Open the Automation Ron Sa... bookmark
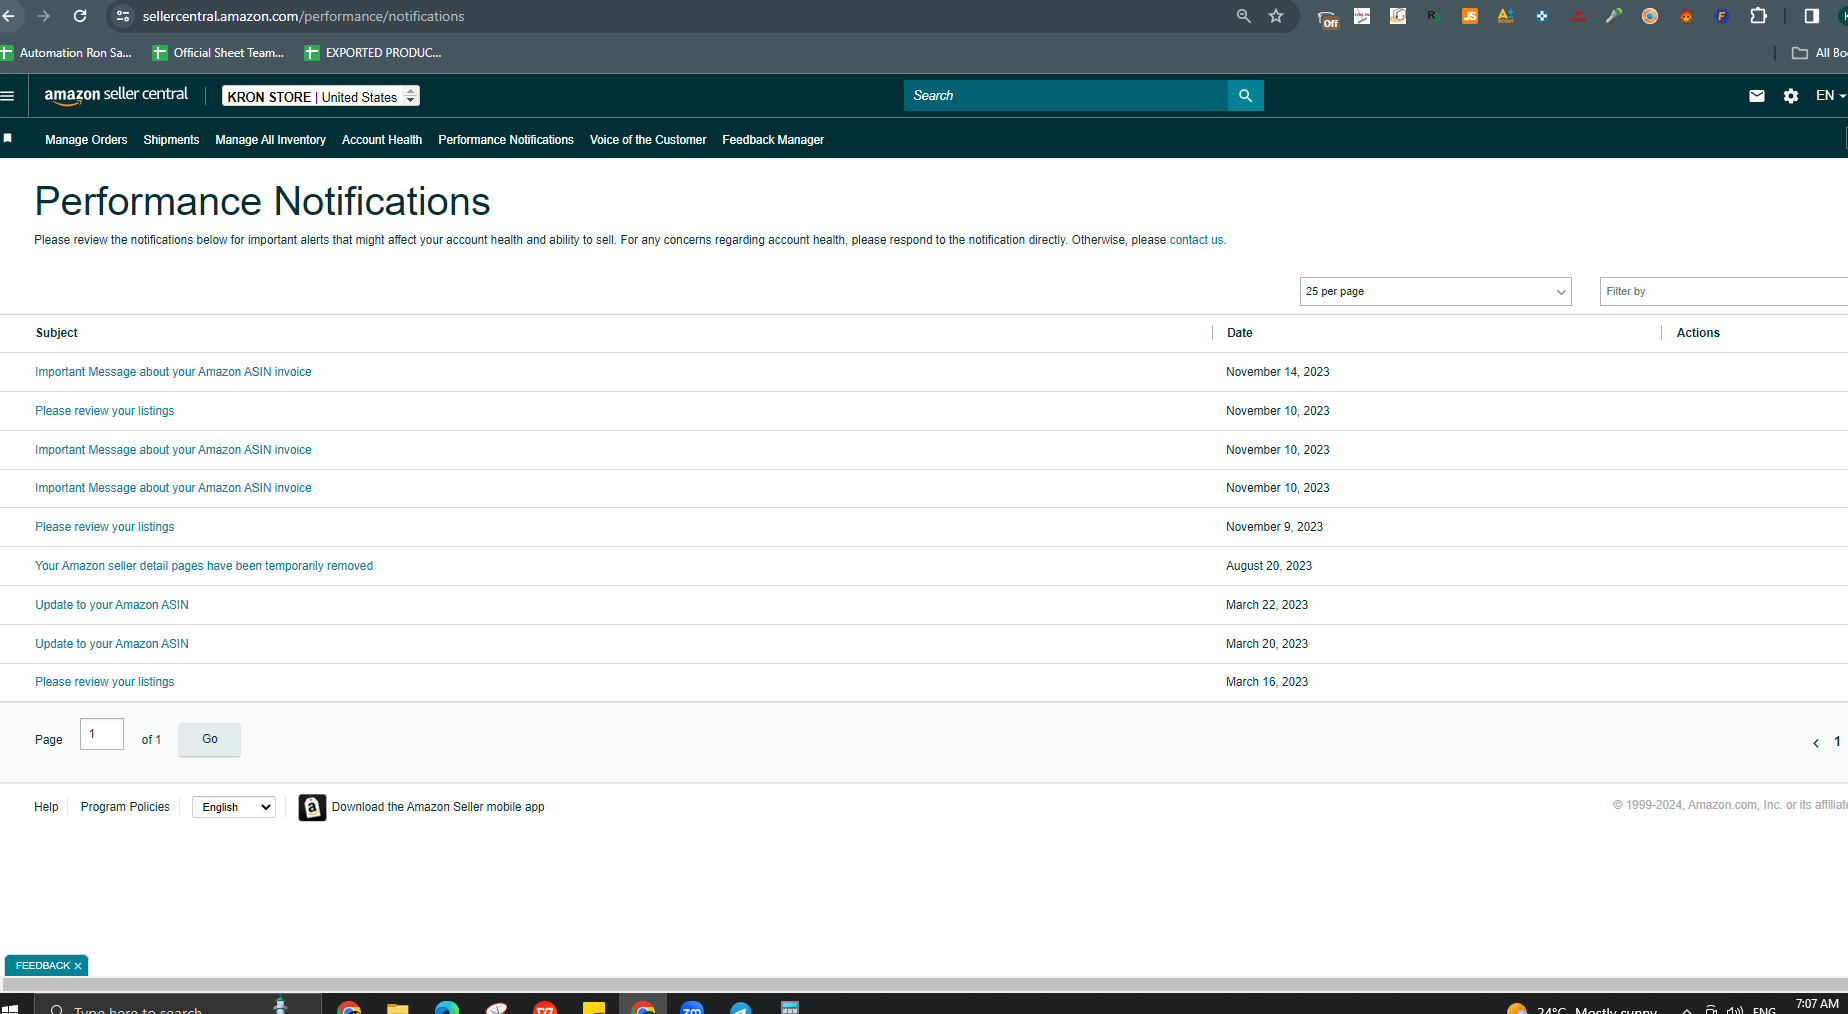Image resolution: width=1848 pixels, height=1014 pixels. point(66,53)
